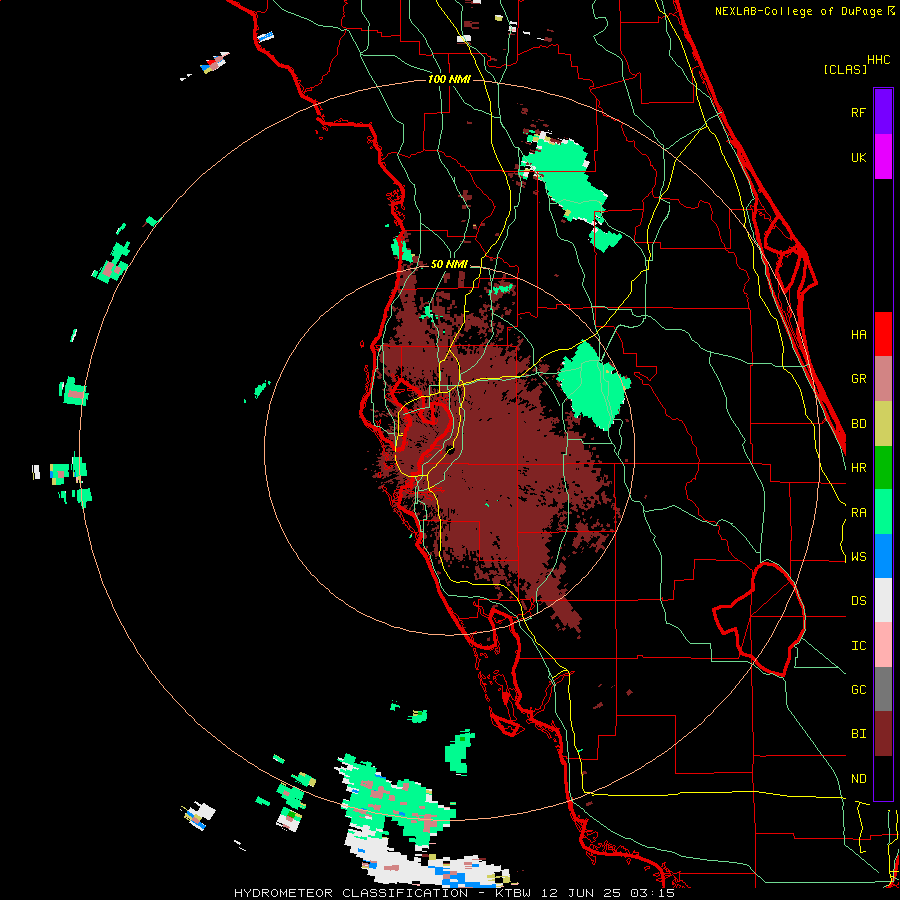Click the light pink IC color swatch
Screen dimensions: 900x900
[x=883, y=645]
